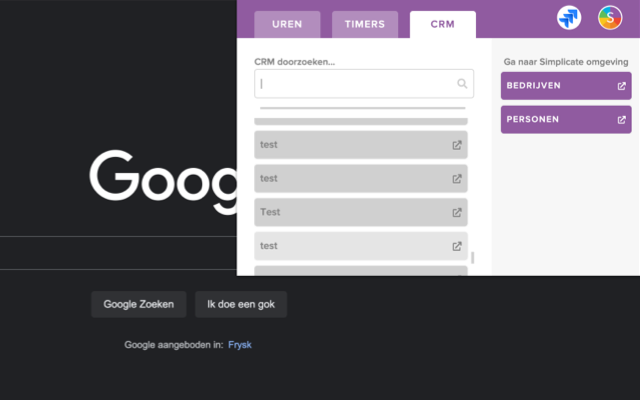Open external link icon on second test row
The width and height of the screenshot is (640, 400).
457,179
